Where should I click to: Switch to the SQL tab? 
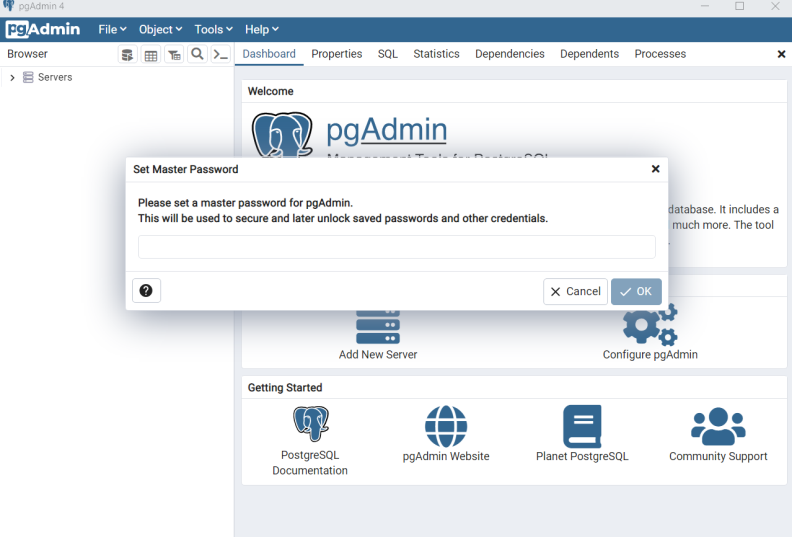pos(387,54)
